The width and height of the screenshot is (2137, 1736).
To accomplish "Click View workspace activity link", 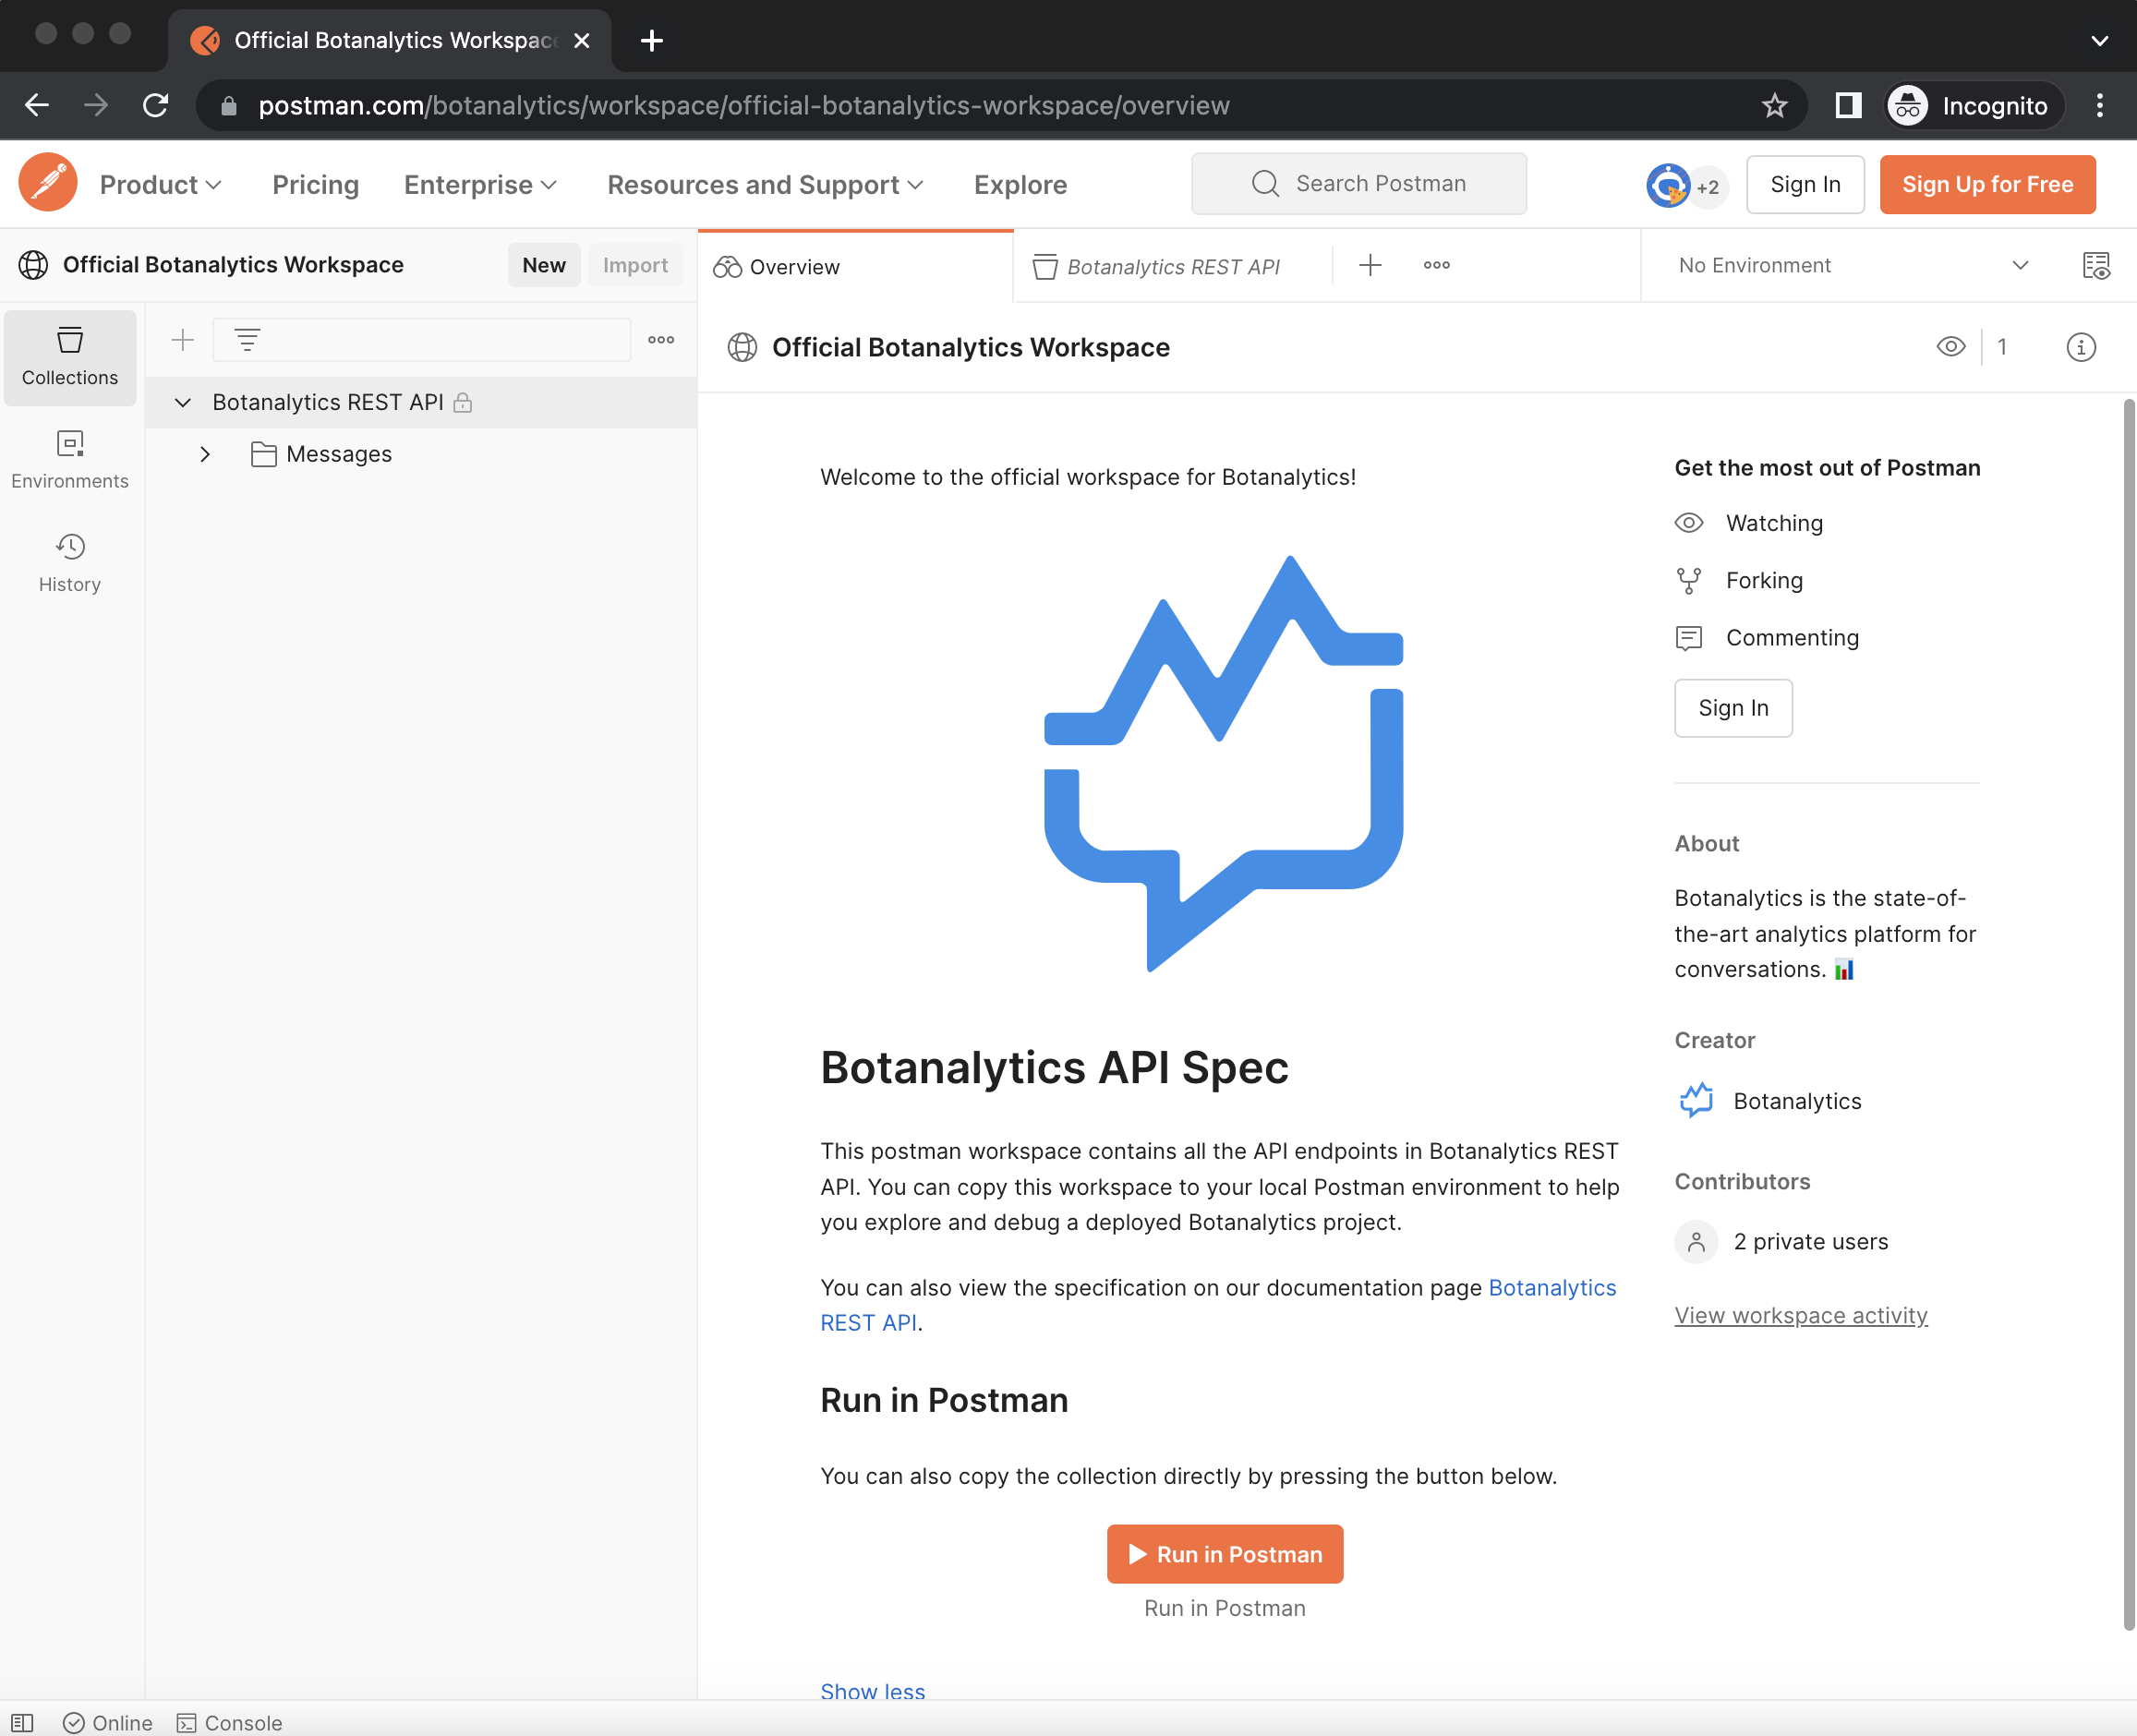I will tap(1801, 1315).
